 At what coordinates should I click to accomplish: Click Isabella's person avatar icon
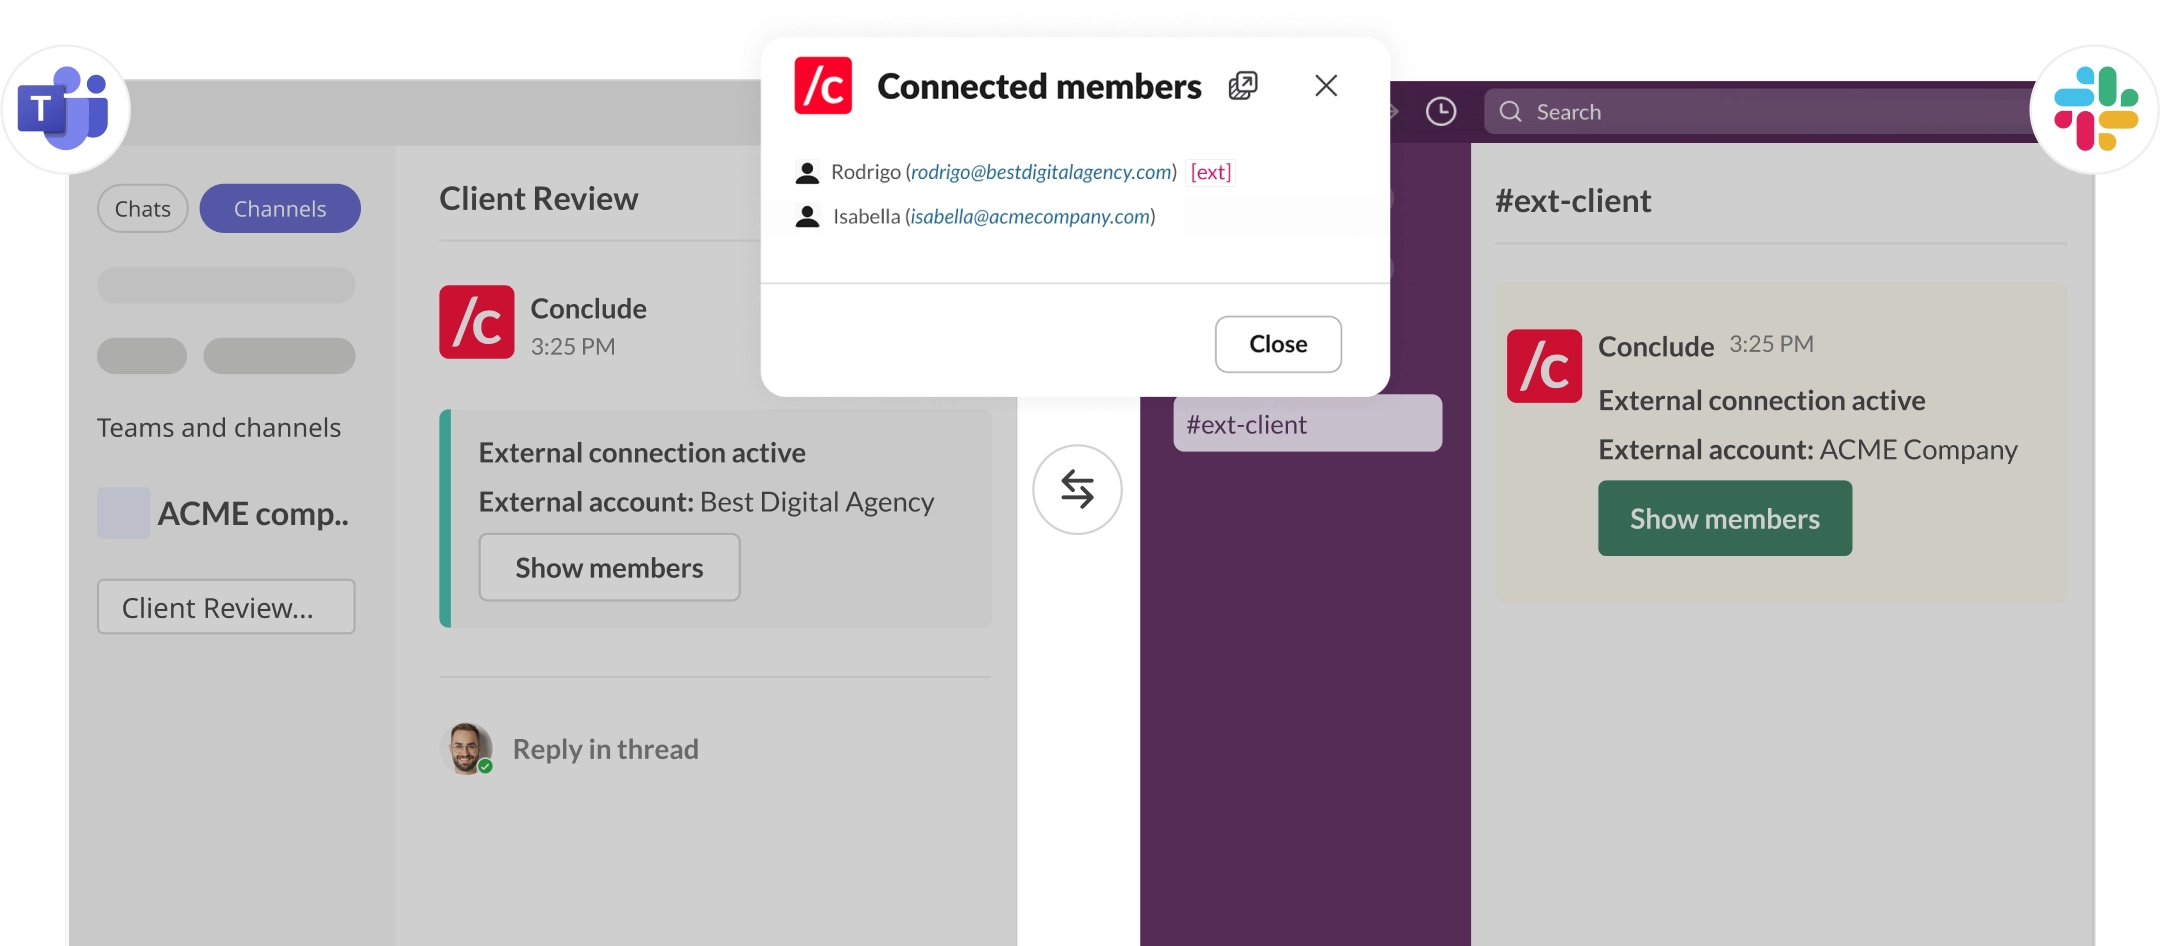click(806, 216)
